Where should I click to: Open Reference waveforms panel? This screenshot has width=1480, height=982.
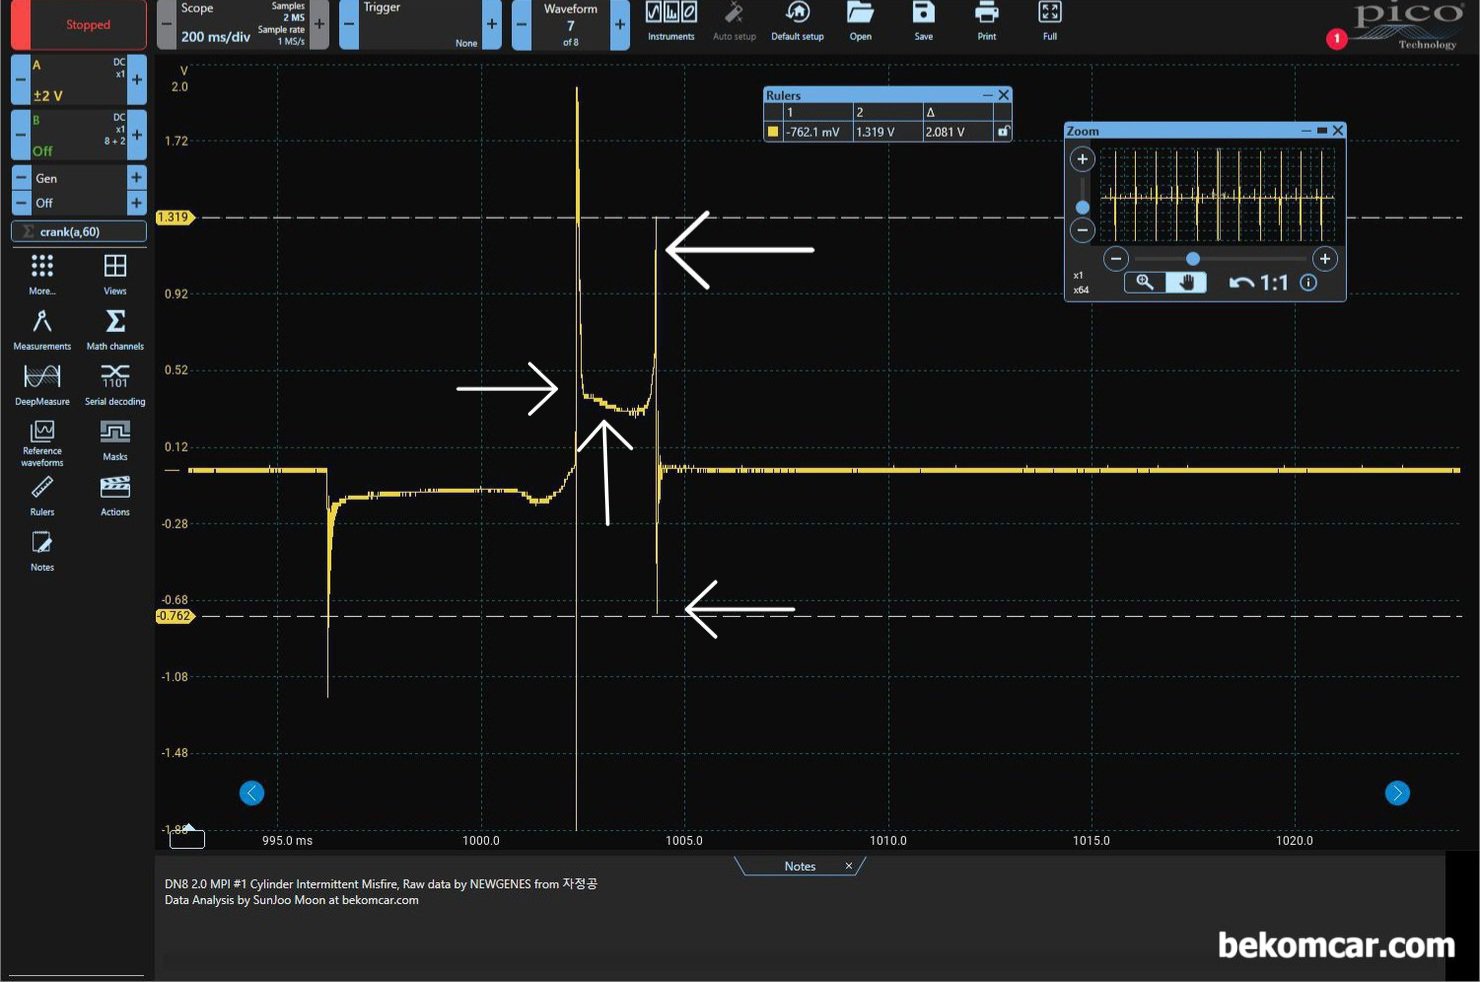(42, 442)
